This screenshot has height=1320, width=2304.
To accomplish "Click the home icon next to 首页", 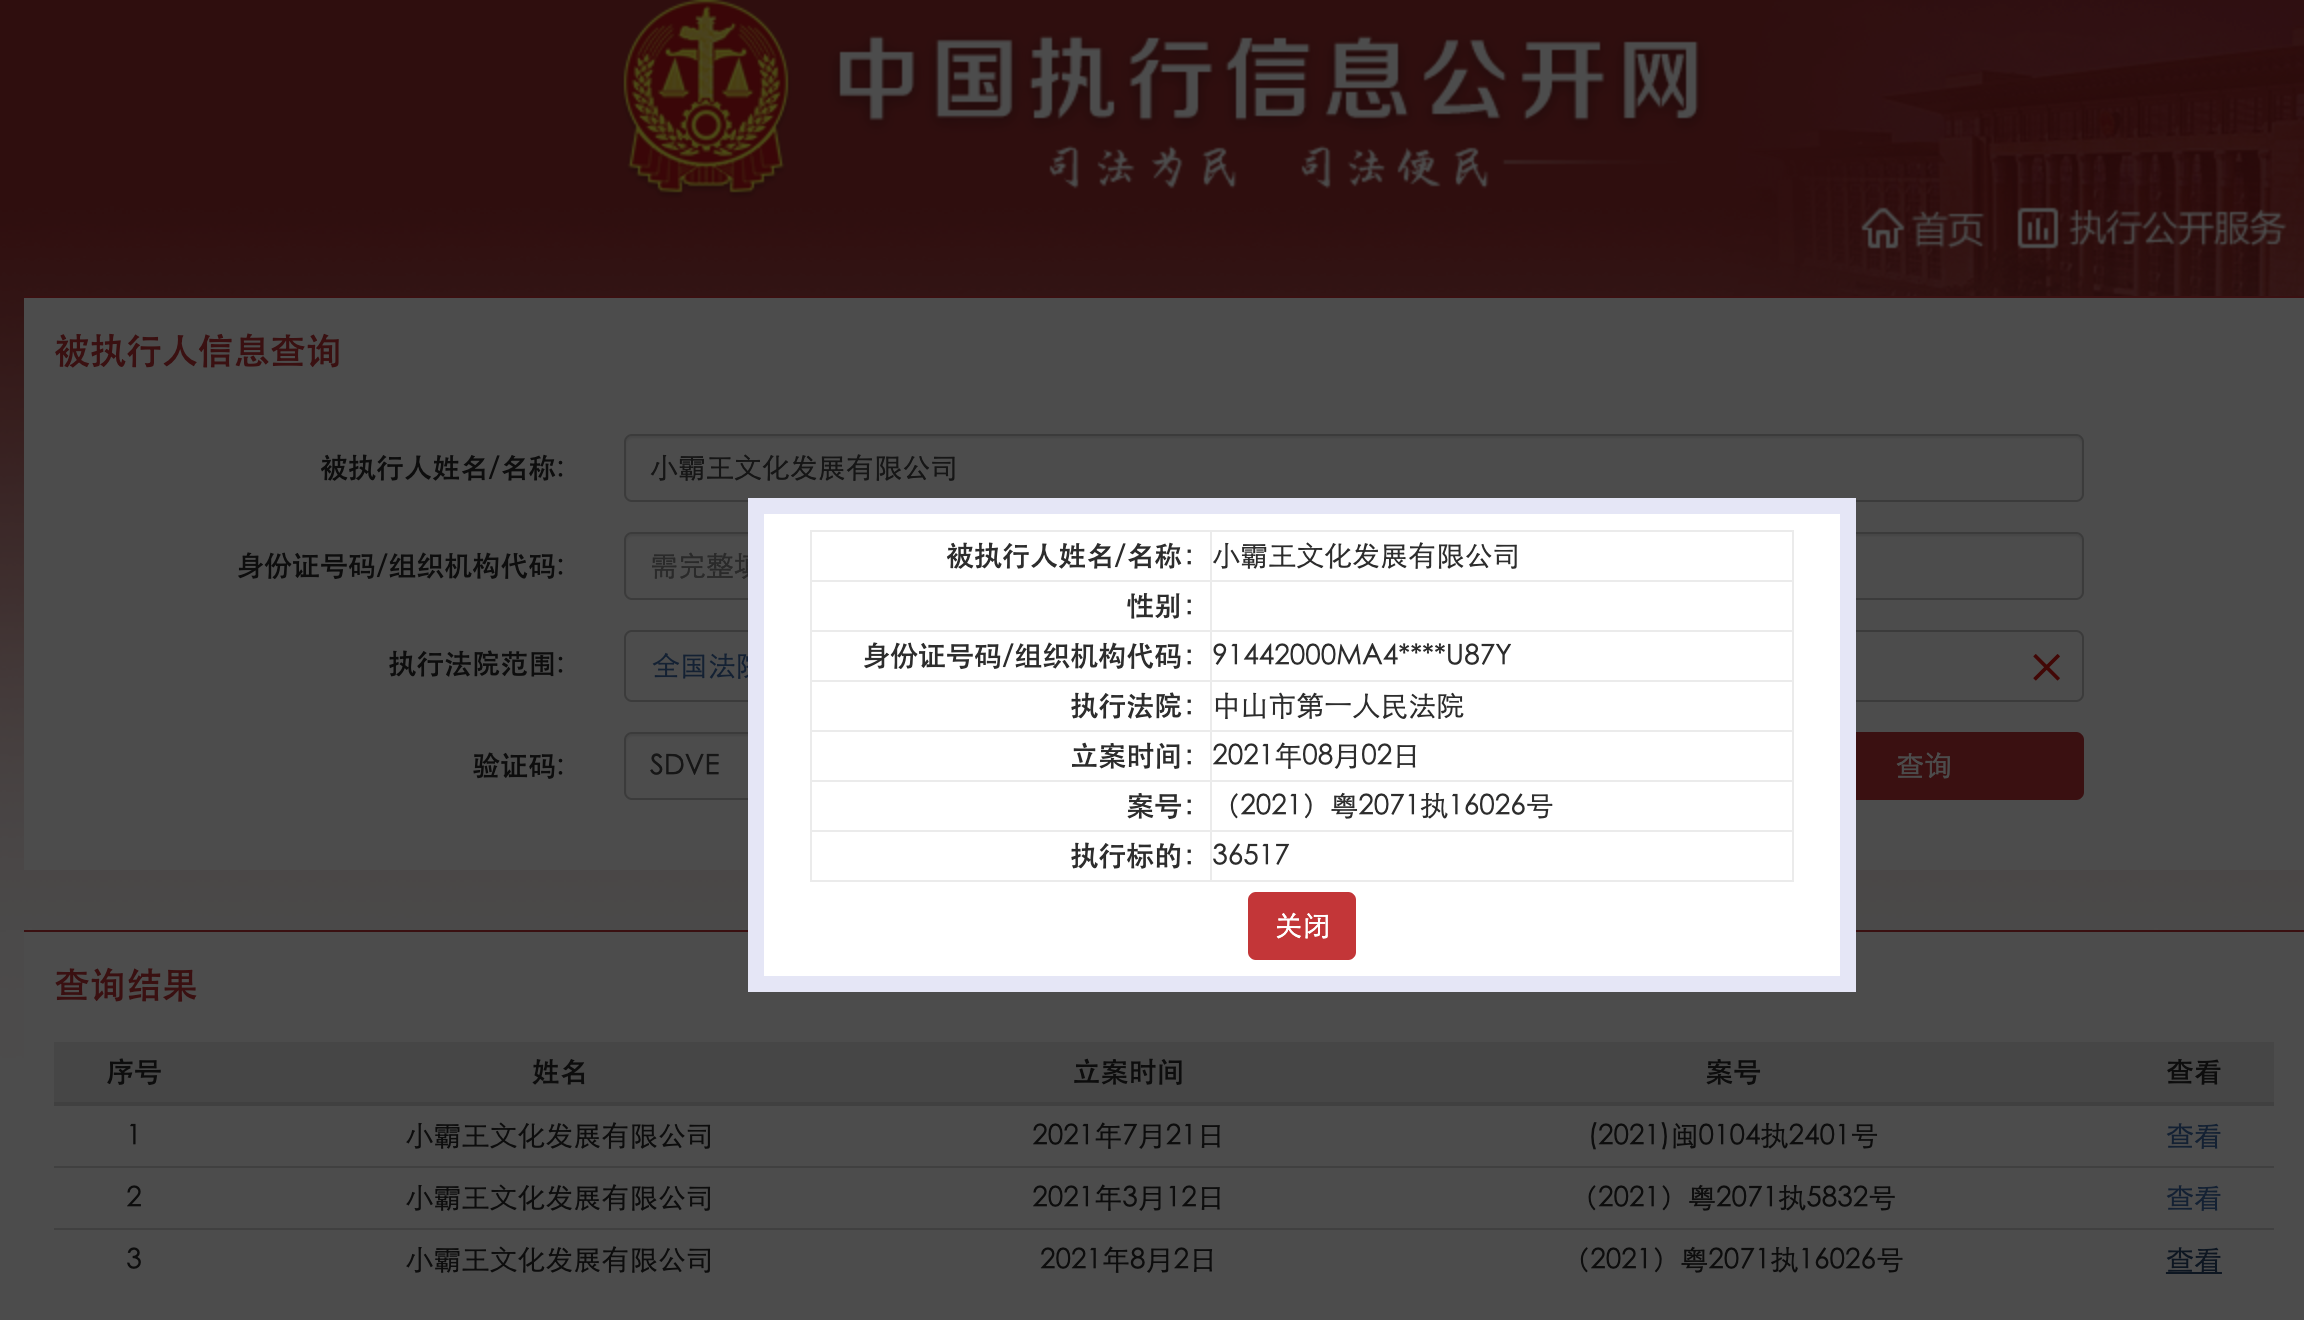I will [x=1882, y=229].
